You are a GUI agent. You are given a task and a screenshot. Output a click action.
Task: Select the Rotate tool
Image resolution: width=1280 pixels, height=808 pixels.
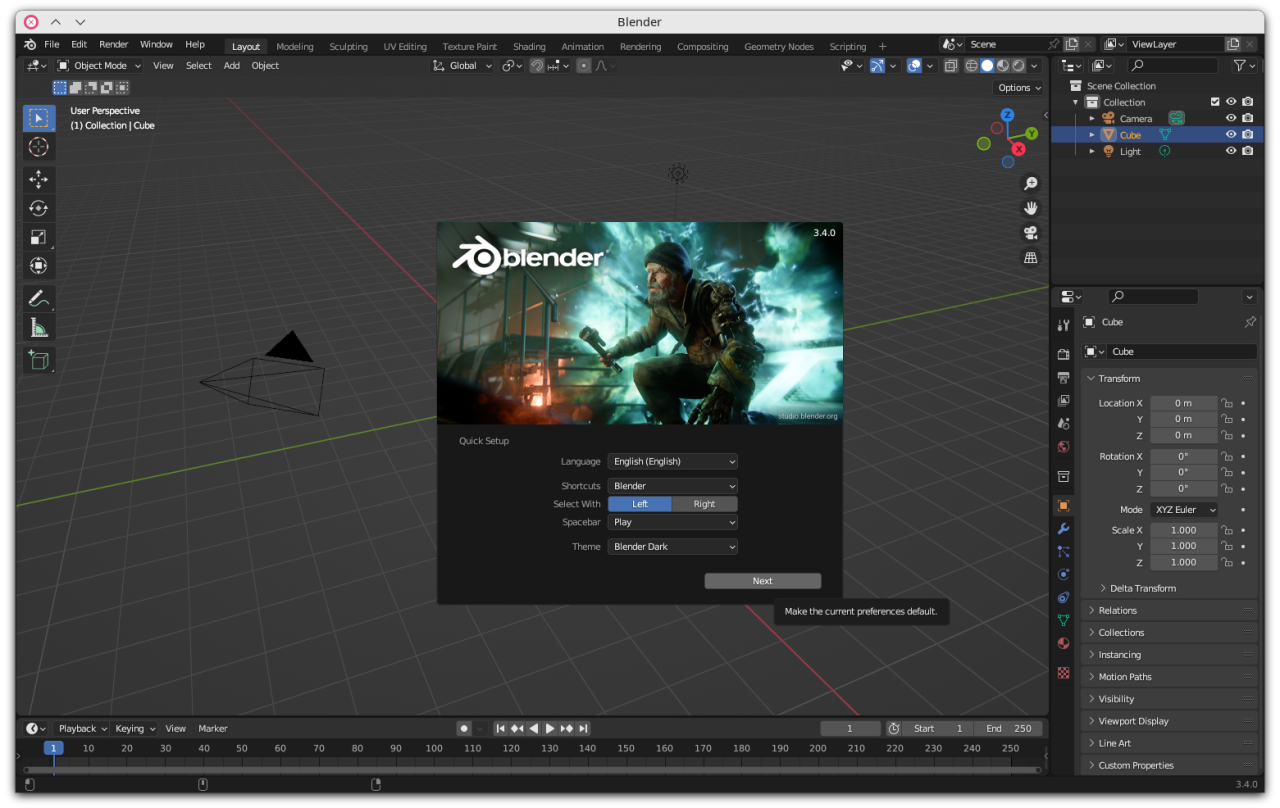pos(39,208)
